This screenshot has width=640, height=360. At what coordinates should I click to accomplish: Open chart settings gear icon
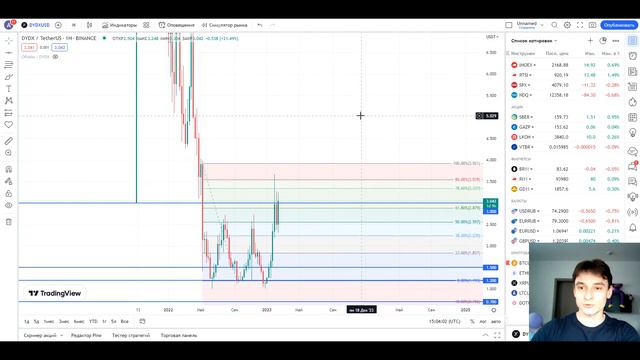(x=567, y=25)
